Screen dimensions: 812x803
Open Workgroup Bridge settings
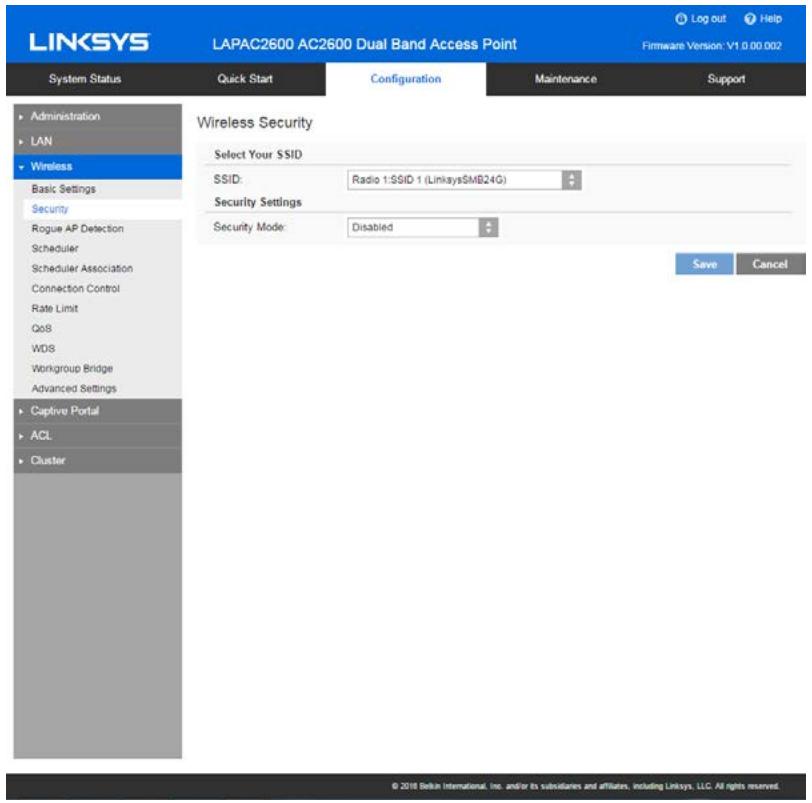(x=72, y=369)
